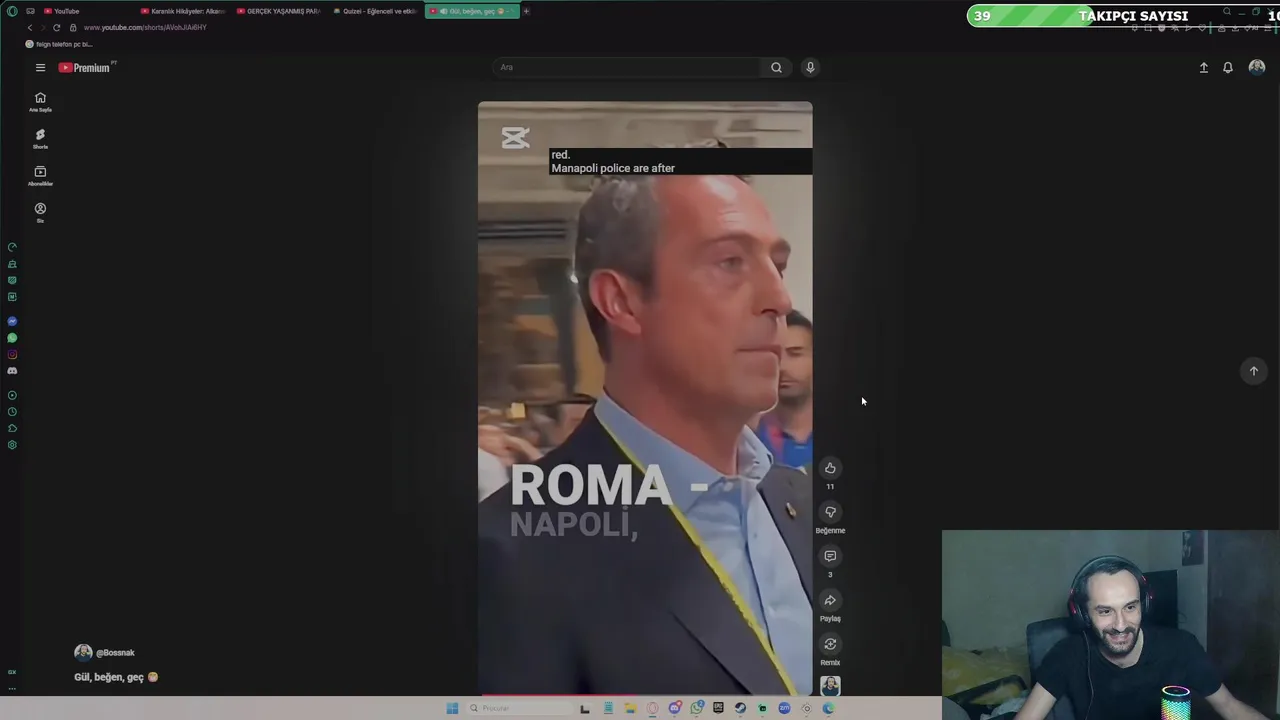Viewport: 1280px width, 720px height.
Task: Open the Windows Start menu
Action: pos(452,708)
